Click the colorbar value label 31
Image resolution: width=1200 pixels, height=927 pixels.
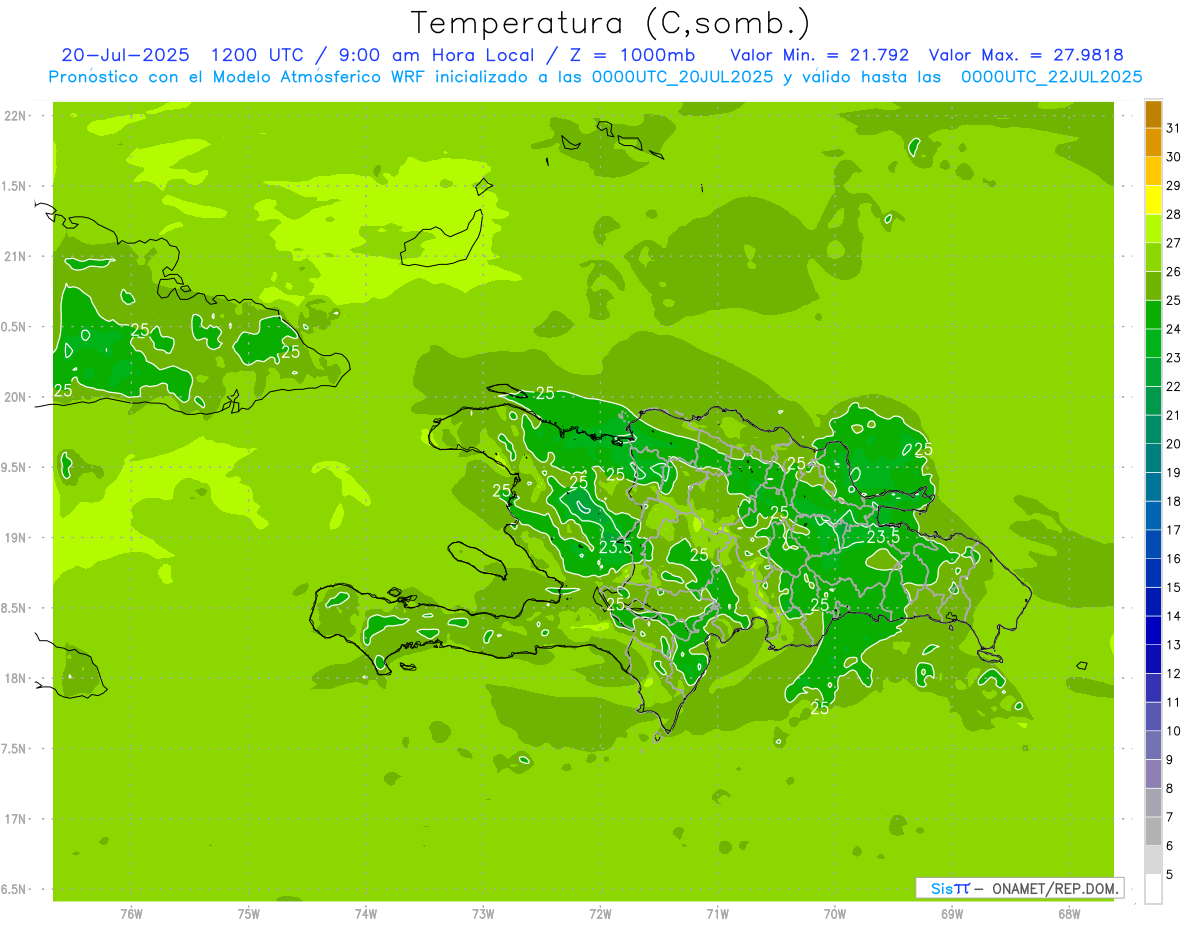tap(1173, 128)
